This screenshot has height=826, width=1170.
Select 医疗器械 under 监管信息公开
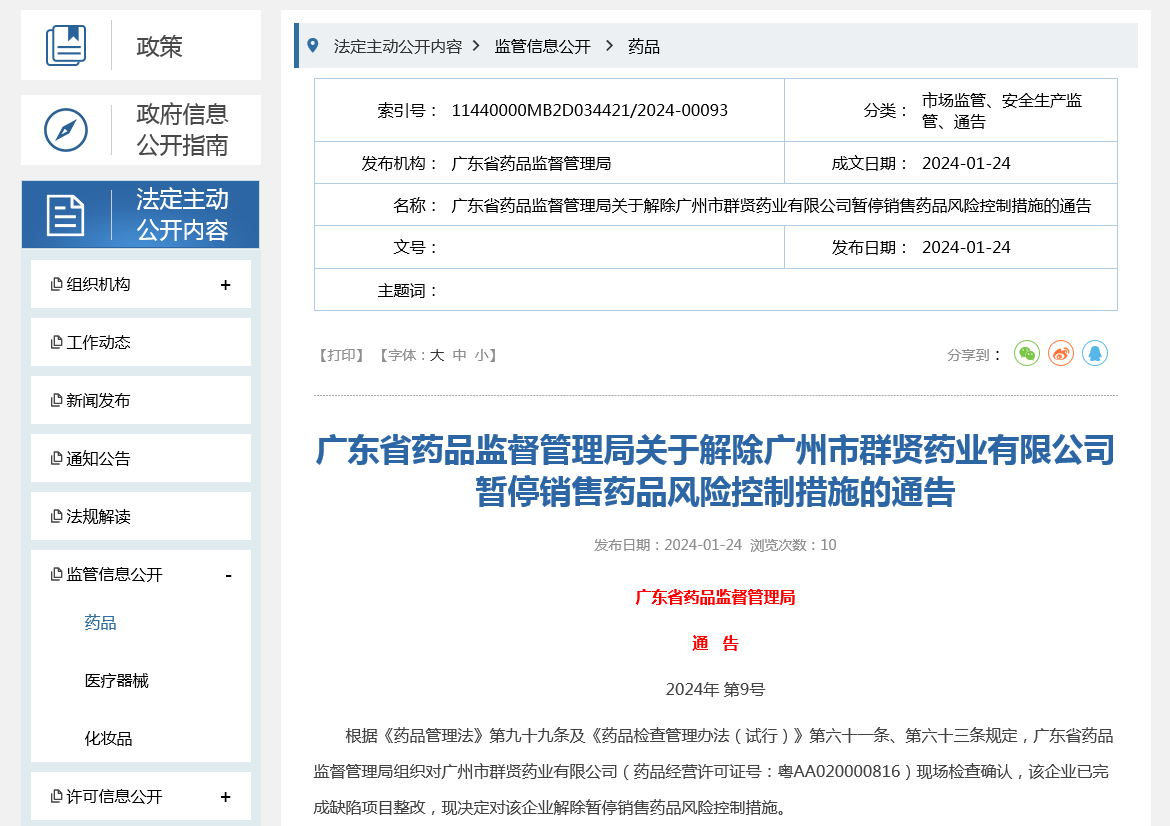pos(116,680)
